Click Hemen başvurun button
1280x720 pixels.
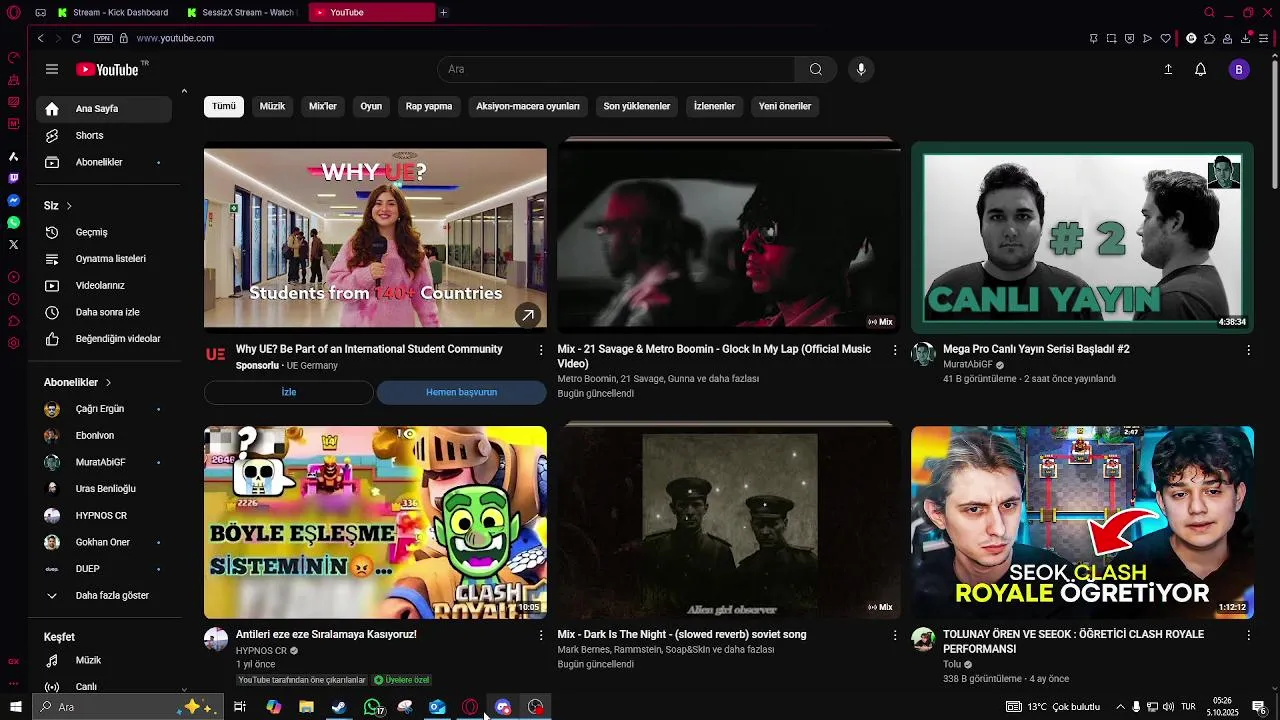pyautogui.click(x=461, y=392)
